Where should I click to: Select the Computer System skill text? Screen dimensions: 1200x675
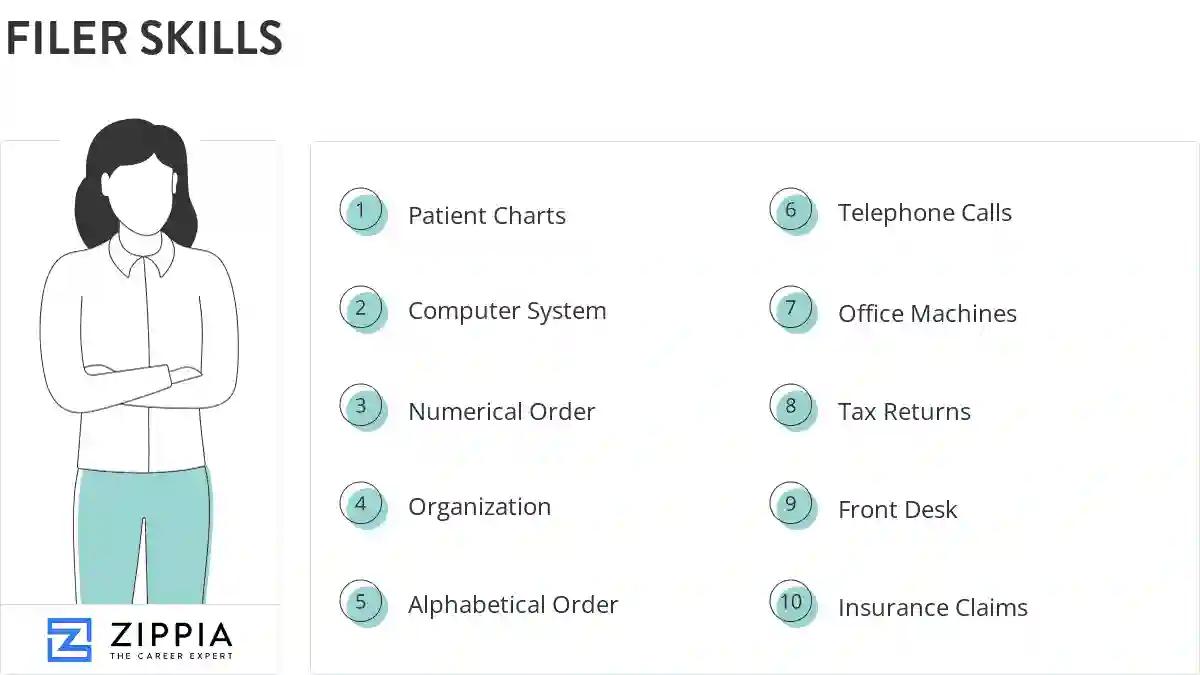coord(507,311)
